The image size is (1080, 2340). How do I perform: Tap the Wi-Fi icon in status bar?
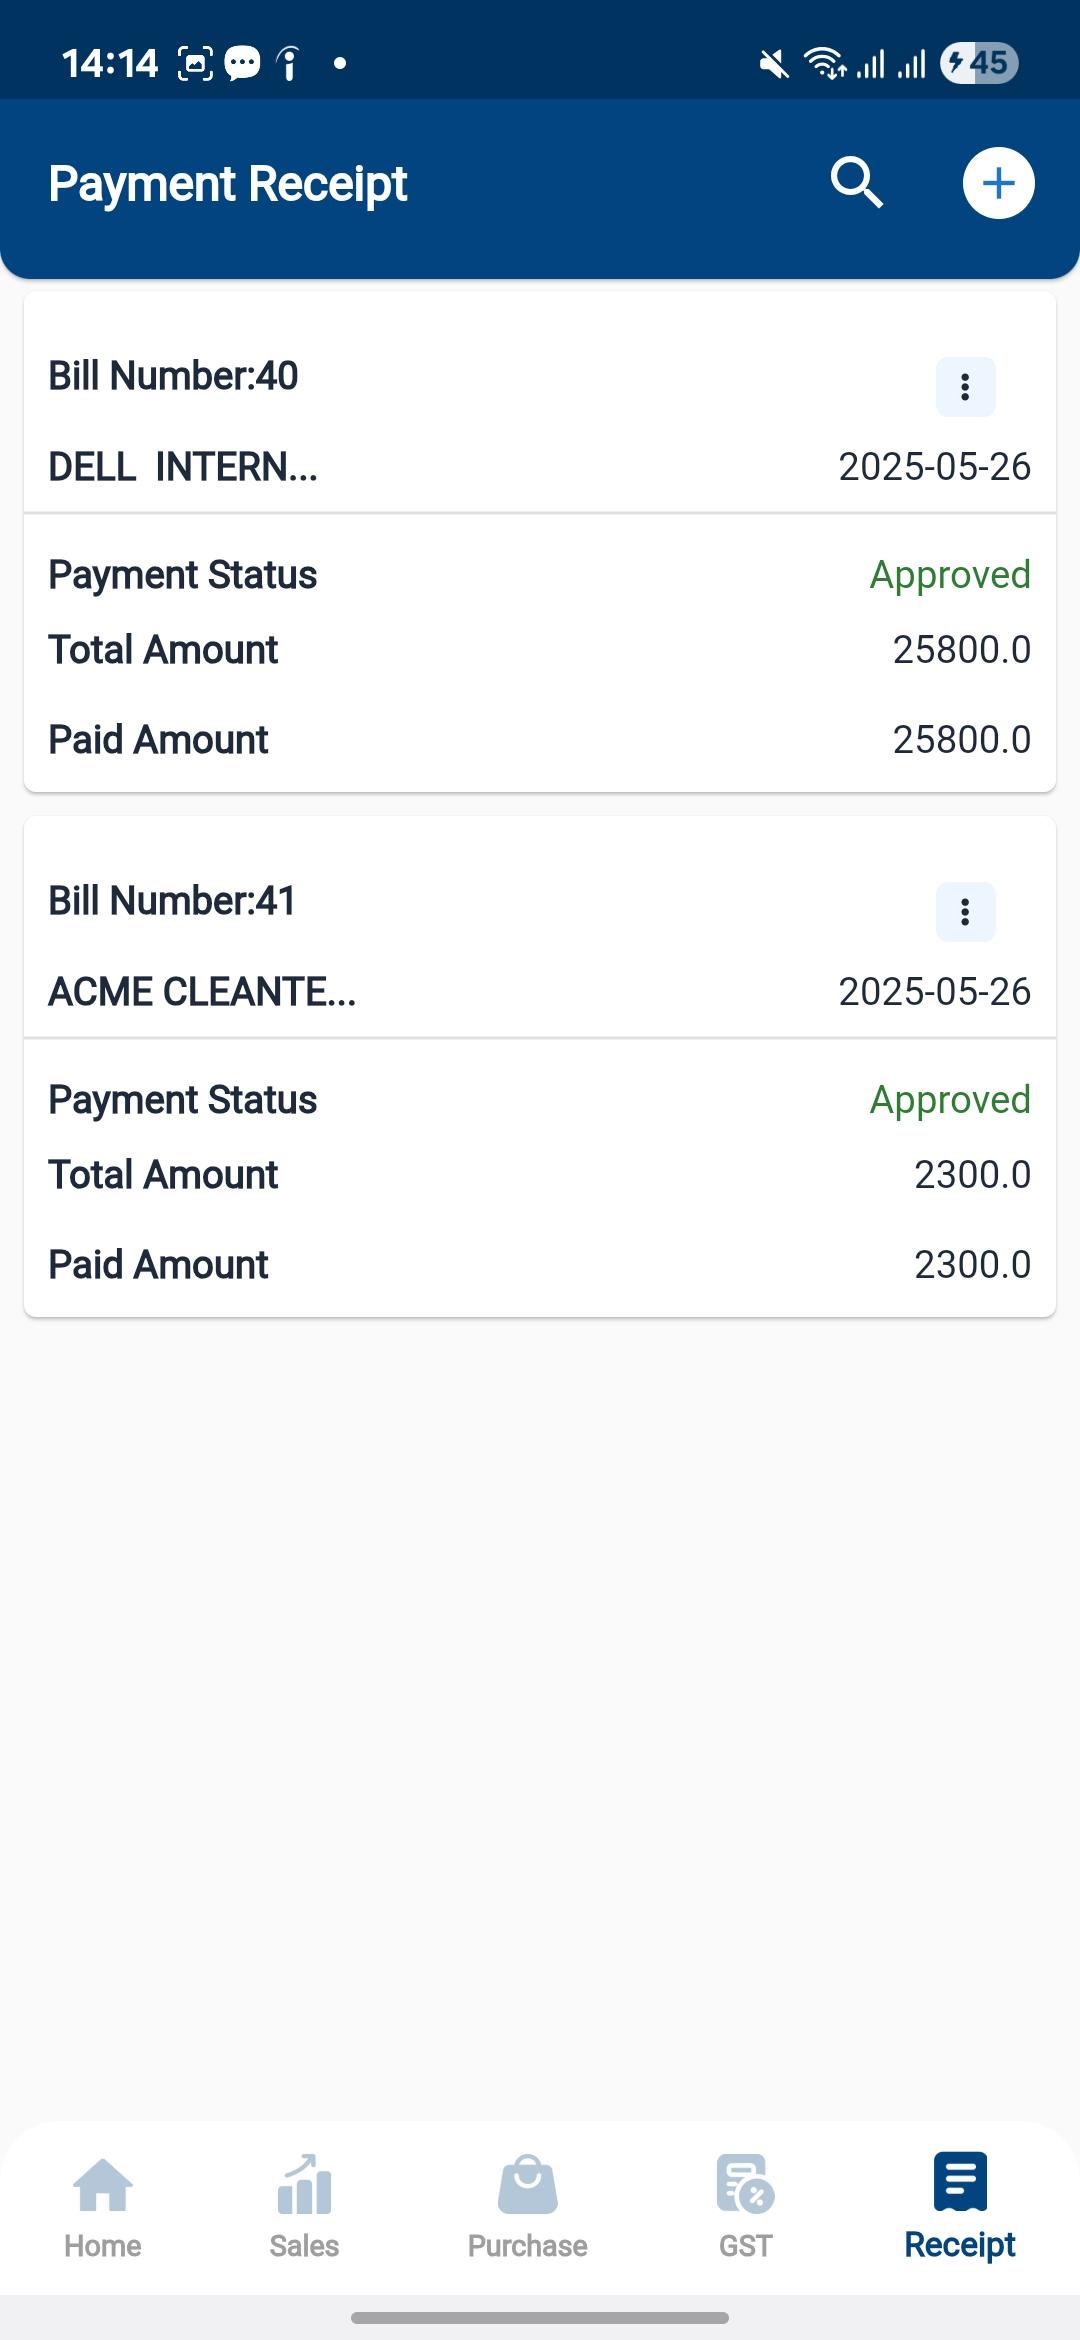click(825, 63)
